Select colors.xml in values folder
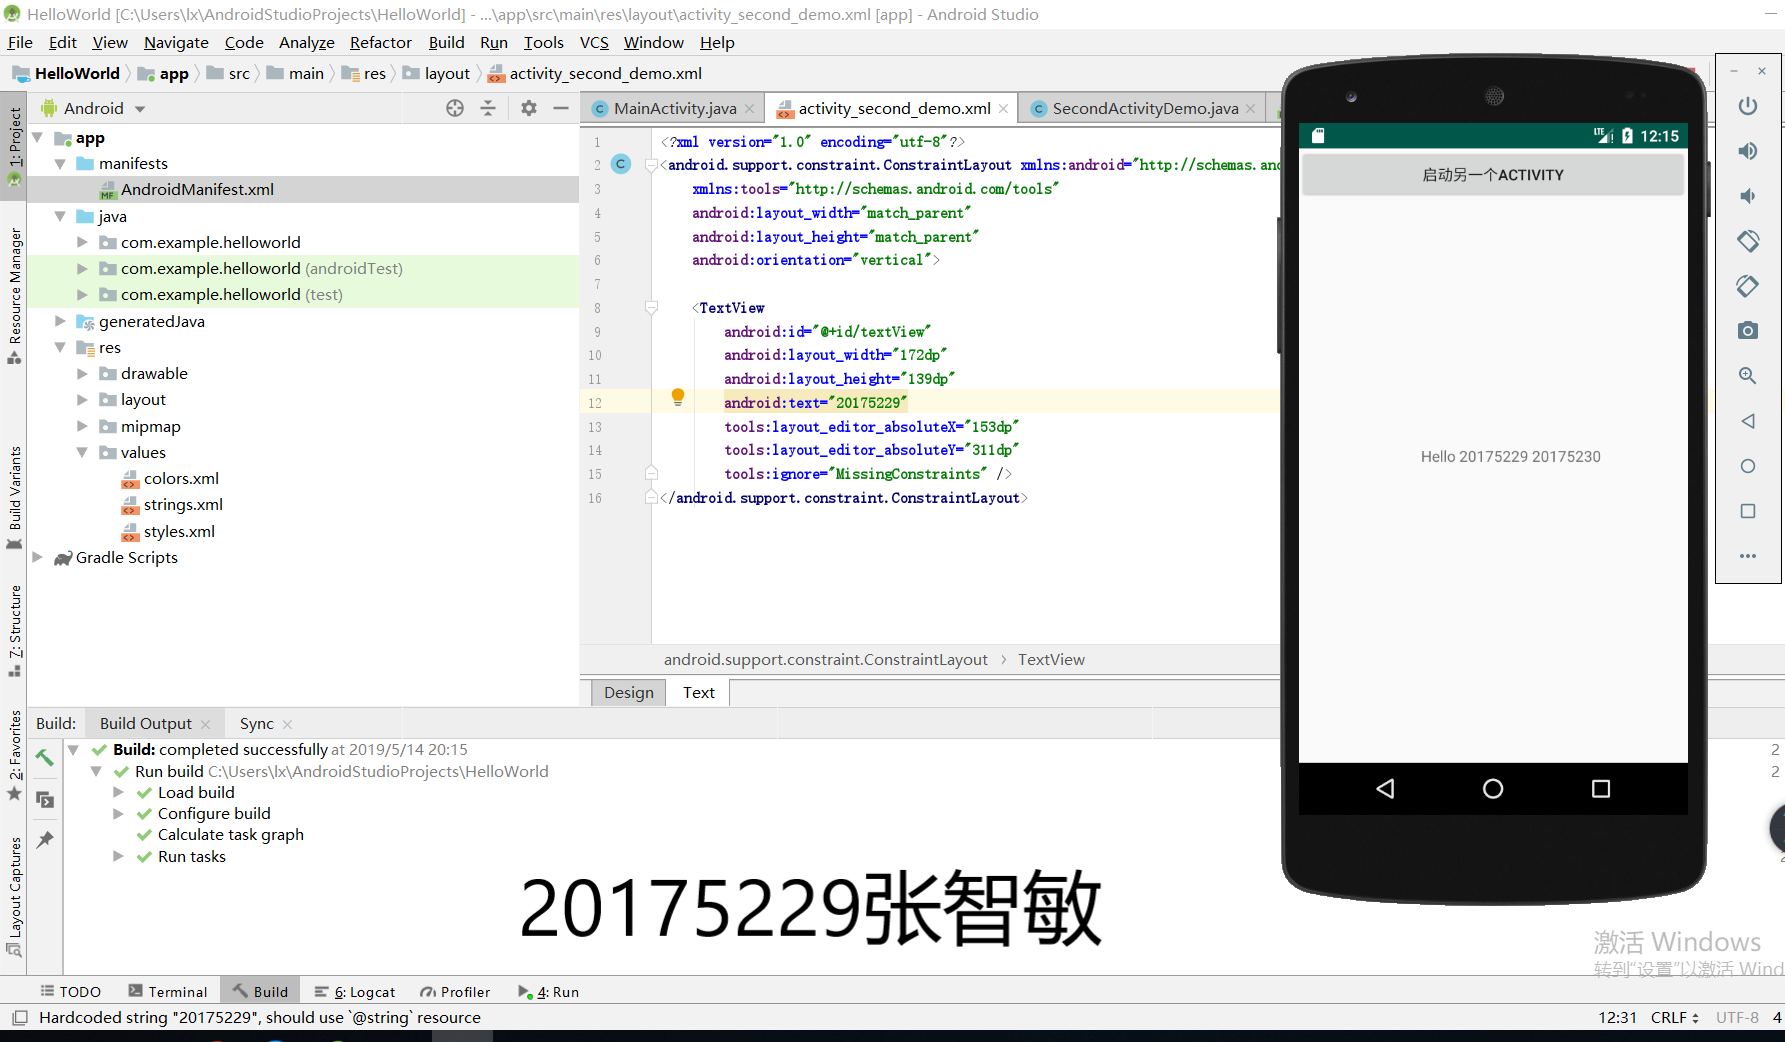The width and height of the screenshot is (1785, 1042). tap(181, 478)
